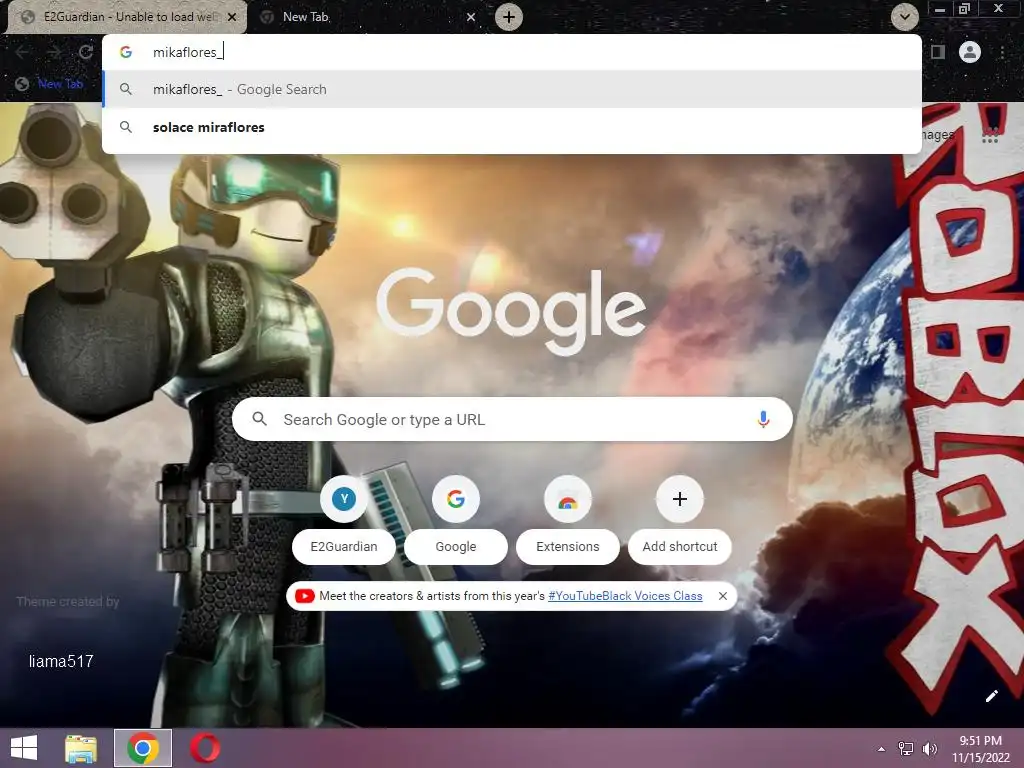Start voice search with the microphone
Viewport: 1024px width, 768px height.
[x=763, y=419]
